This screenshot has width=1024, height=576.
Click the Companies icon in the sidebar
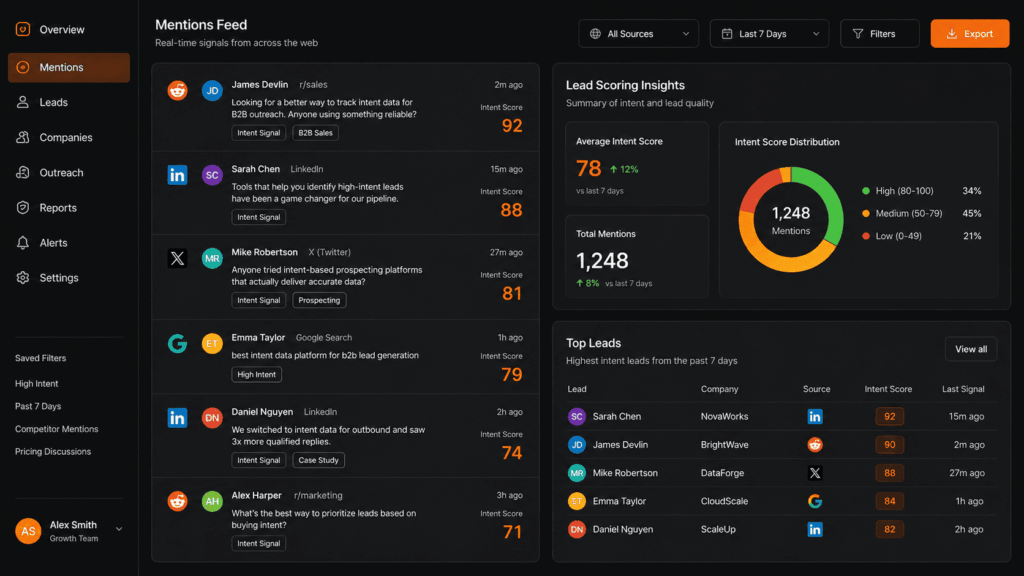22,137
